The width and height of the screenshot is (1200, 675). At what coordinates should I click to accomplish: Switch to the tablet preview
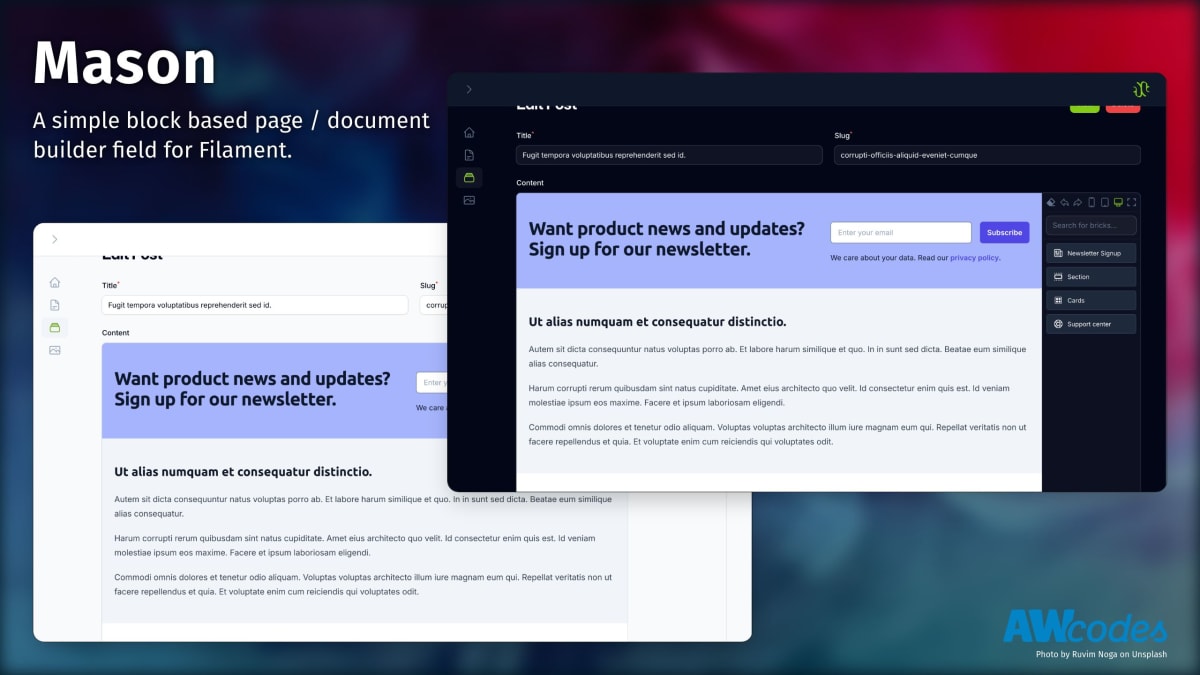point(1104,202)
